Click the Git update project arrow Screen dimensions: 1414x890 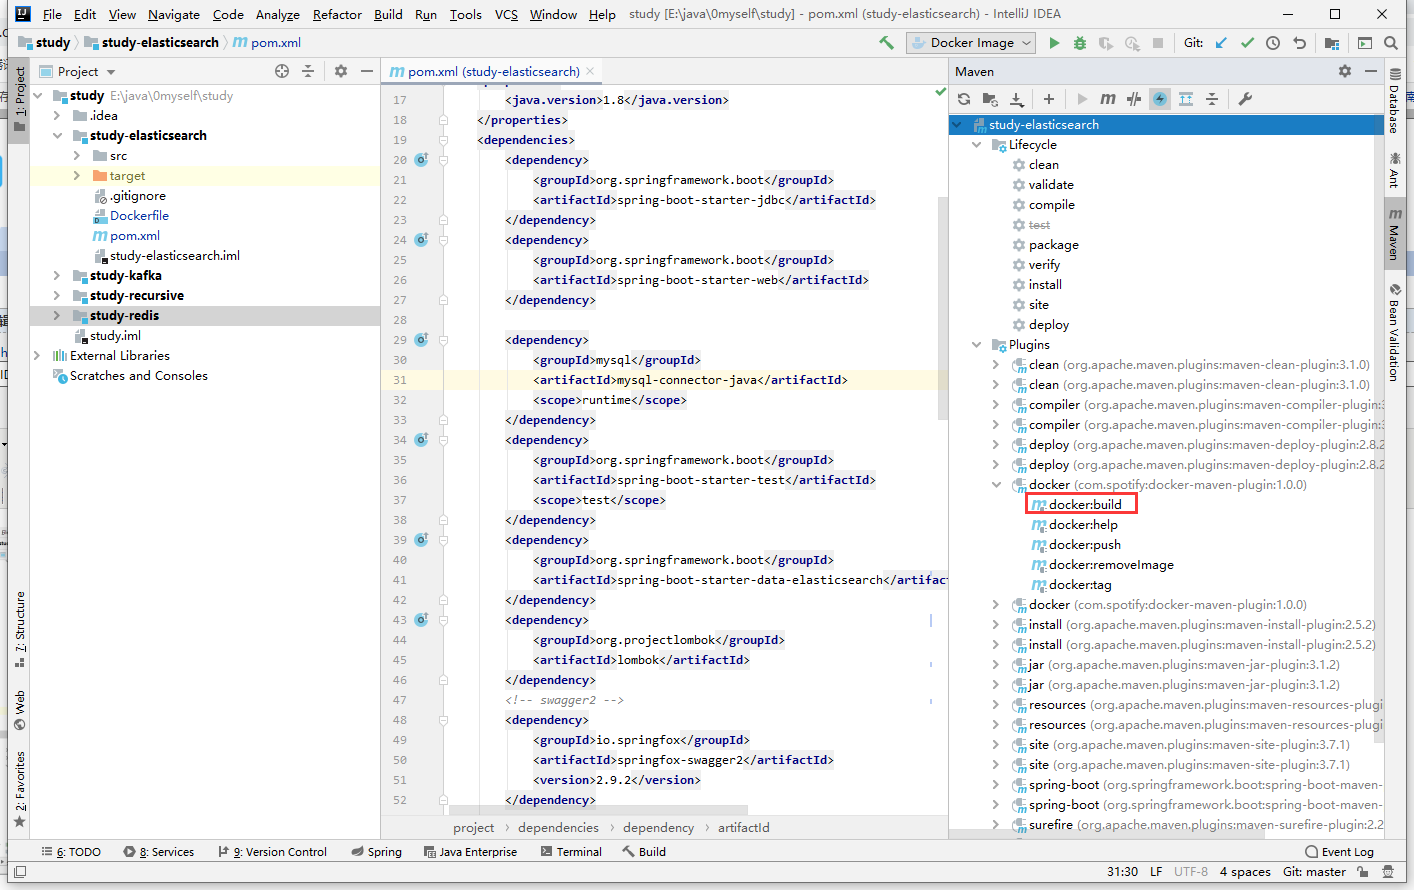coord(1221,43)
